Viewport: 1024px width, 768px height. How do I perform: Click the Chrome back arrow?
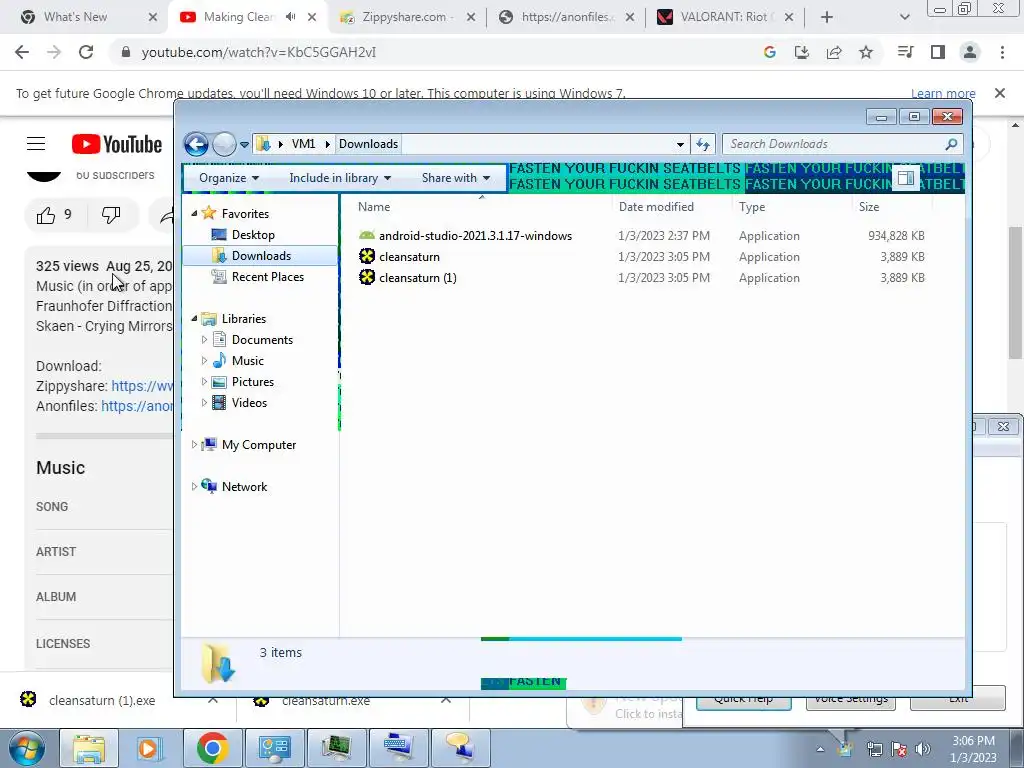pos(22,52)
